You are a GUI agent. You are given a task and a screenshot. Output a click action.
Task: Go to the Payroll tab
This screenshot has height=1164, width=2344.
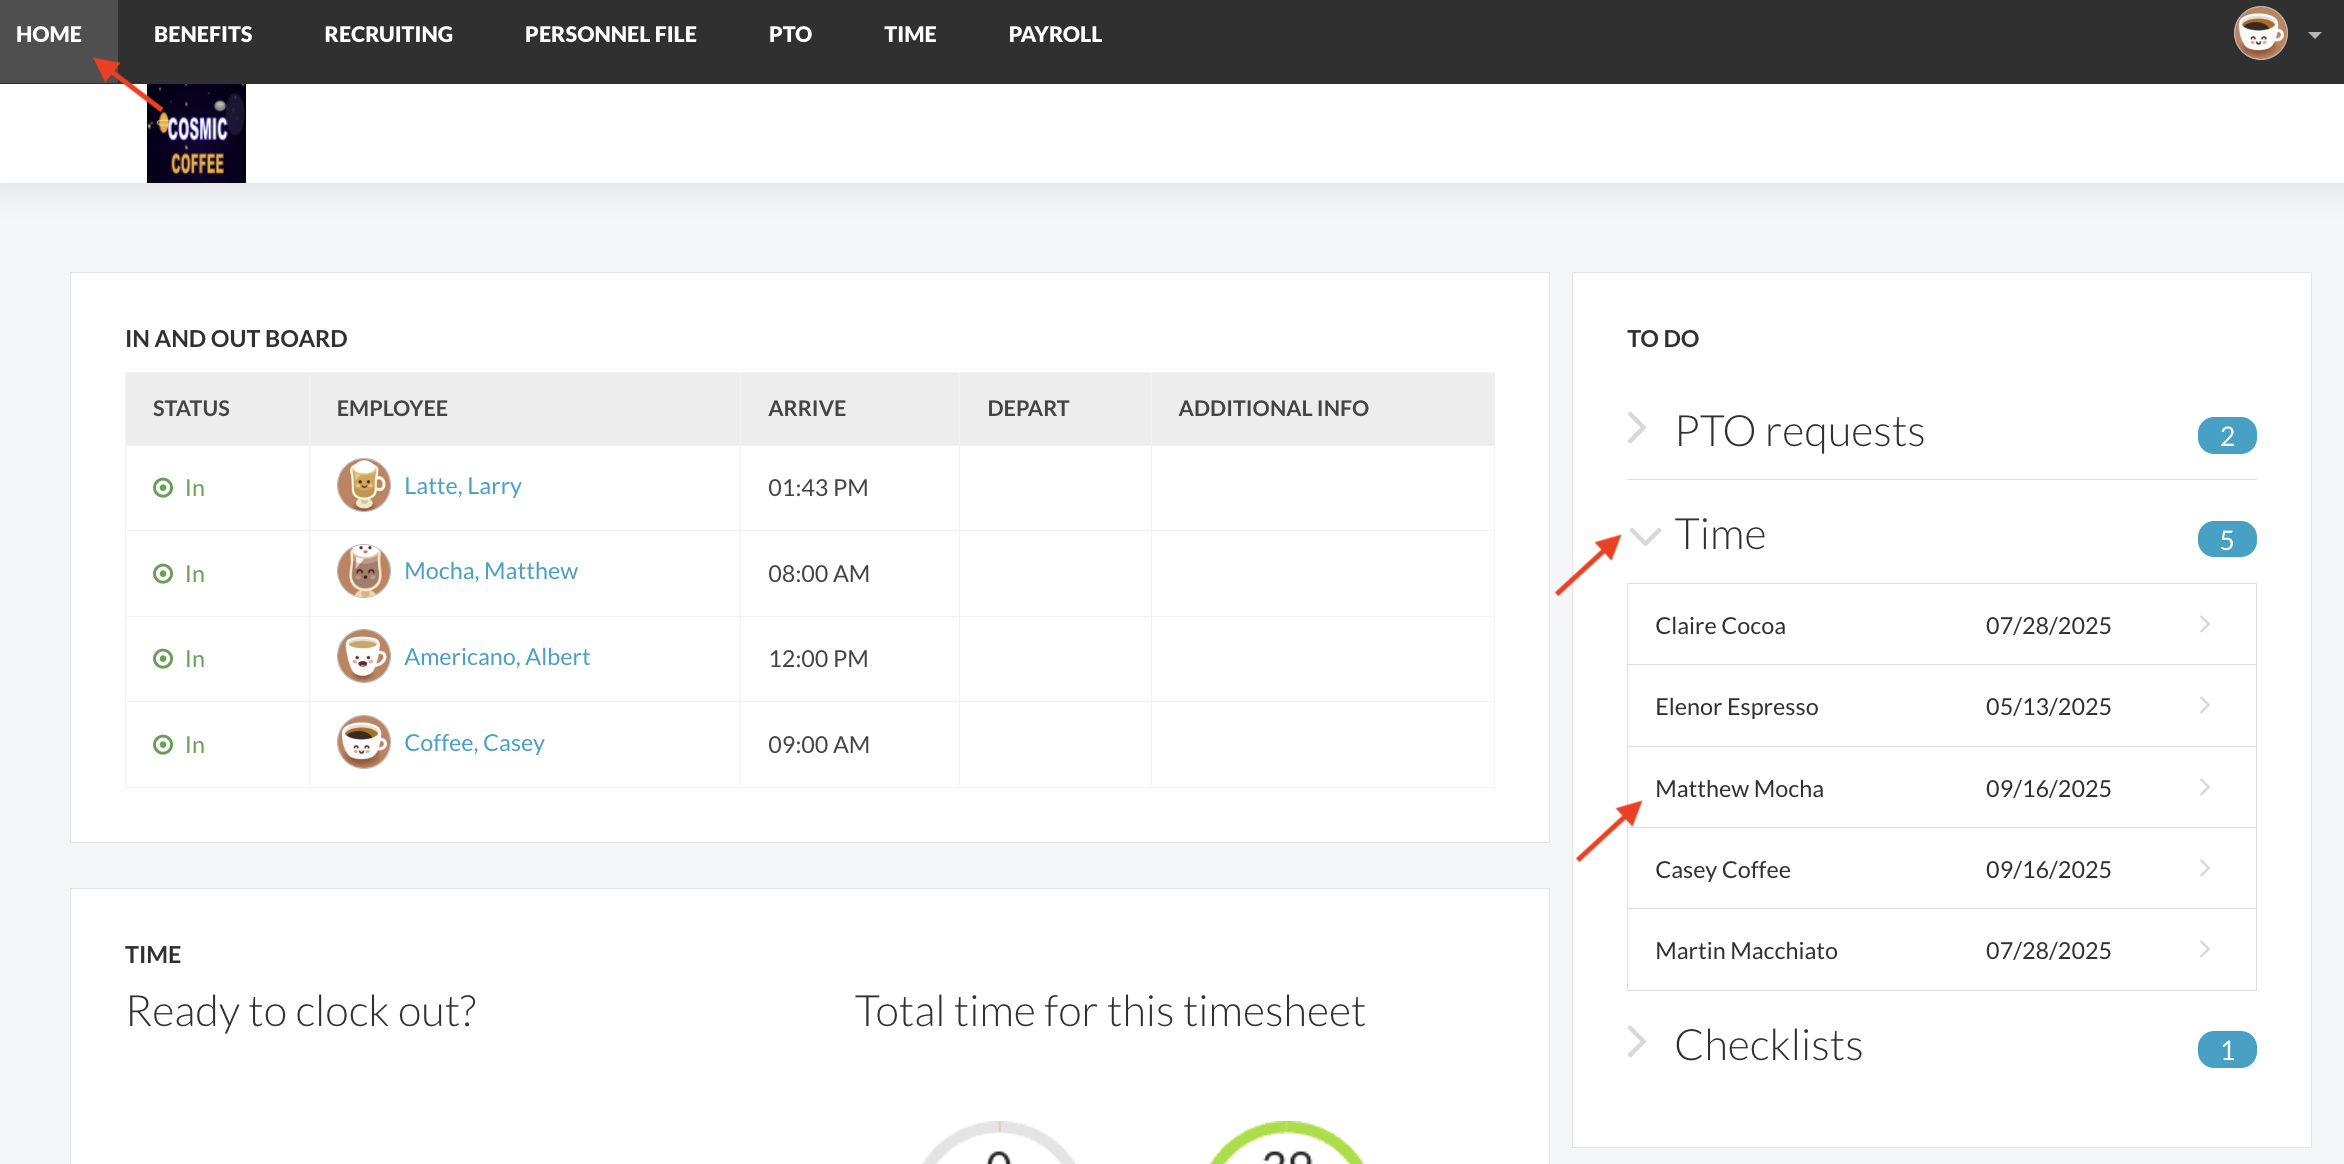point(1055,34)
